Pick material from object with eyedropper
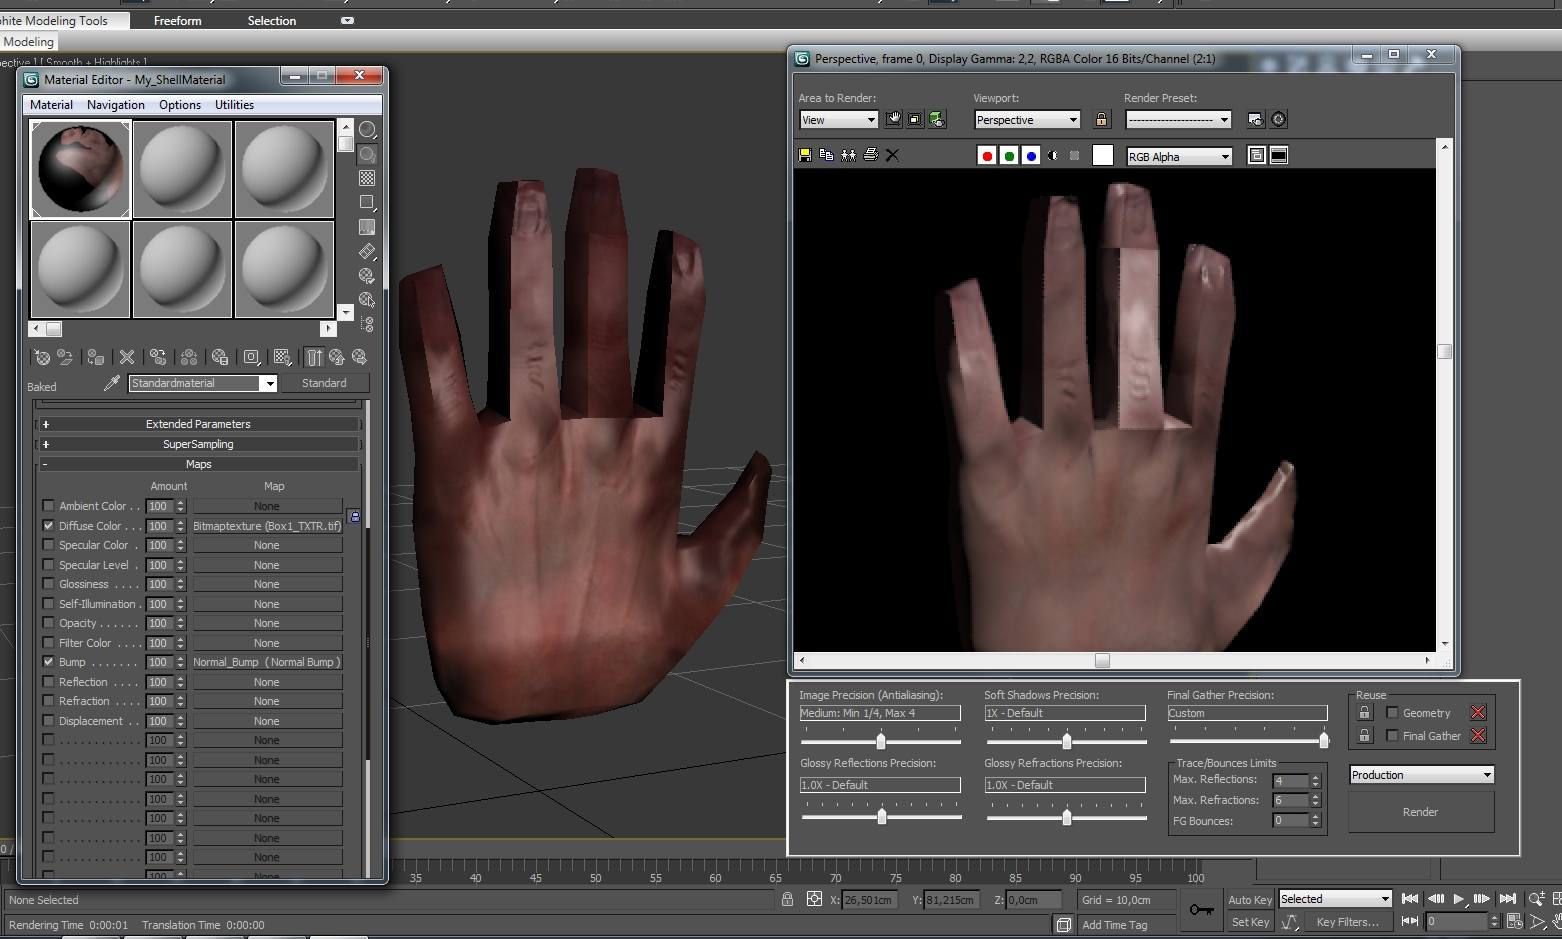 coord(112,383)
